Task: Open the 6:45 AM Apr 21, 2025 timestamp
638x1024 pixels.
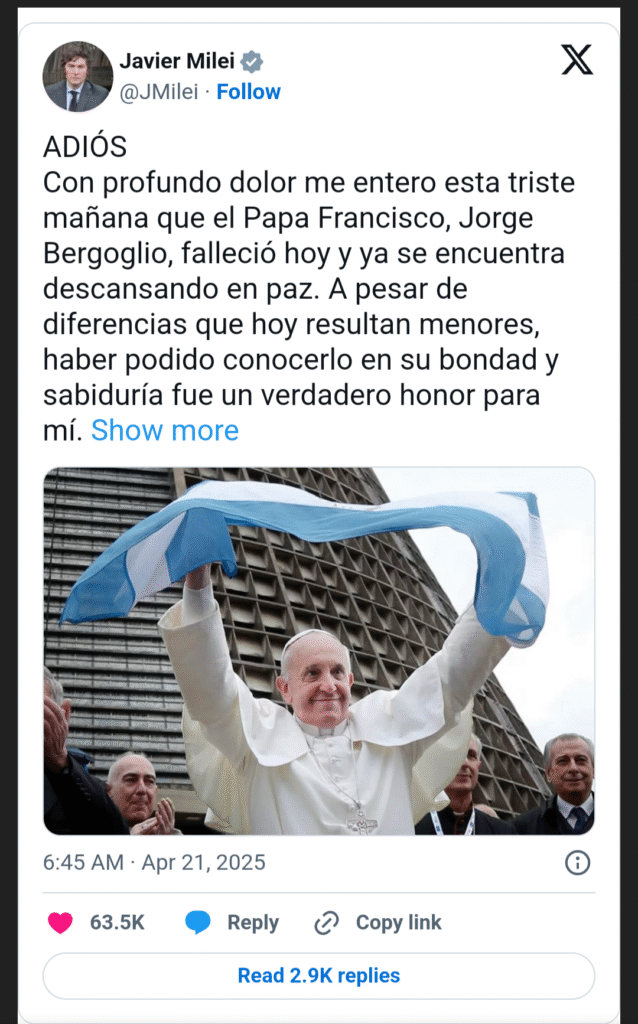Action: click(154, 863)
